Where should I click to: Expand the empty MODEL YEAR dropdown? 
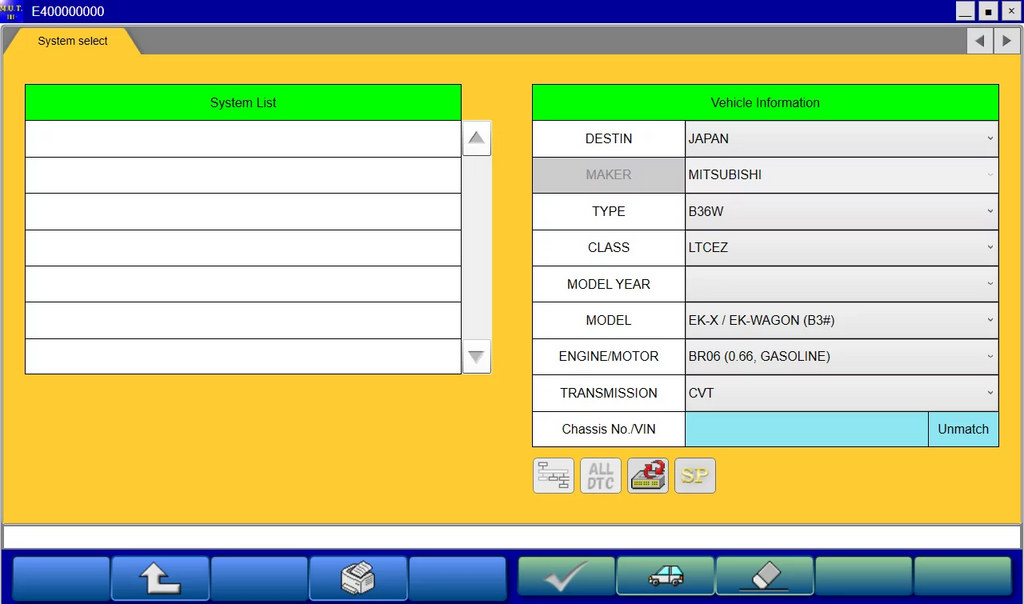click(841, 284)
